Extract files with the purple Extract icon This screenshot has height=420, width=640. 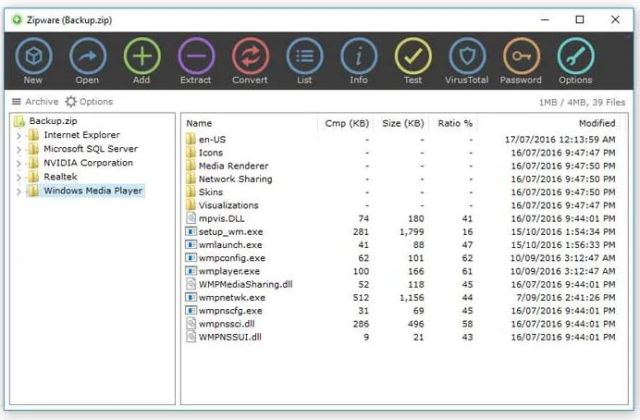(196, 61)
